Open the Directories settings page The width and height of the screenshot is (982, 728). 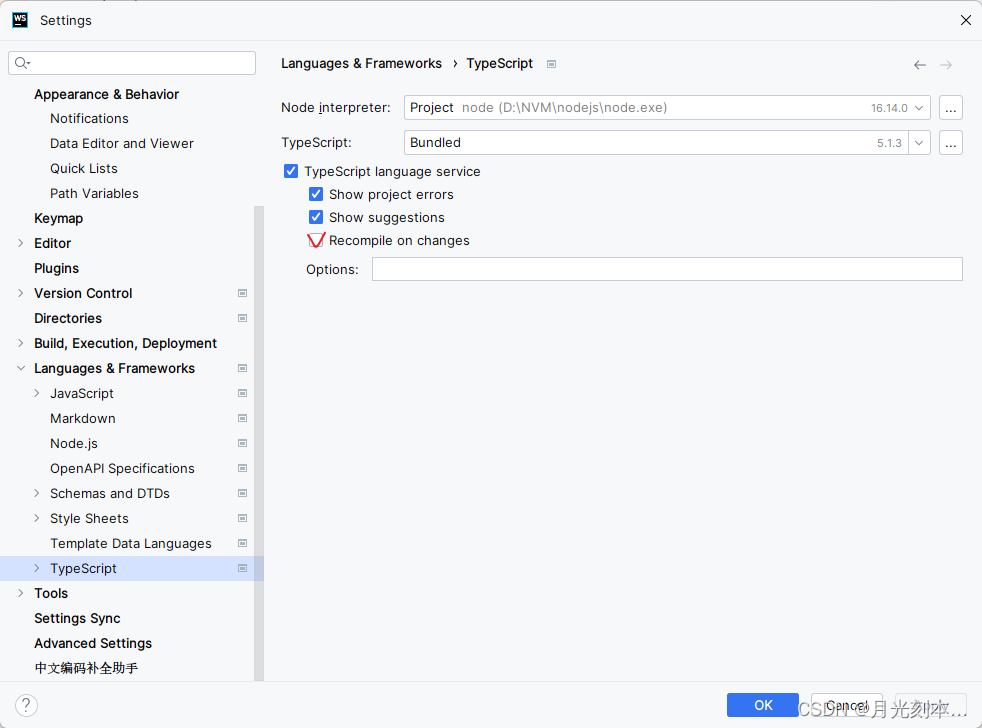tap(68, 318)
